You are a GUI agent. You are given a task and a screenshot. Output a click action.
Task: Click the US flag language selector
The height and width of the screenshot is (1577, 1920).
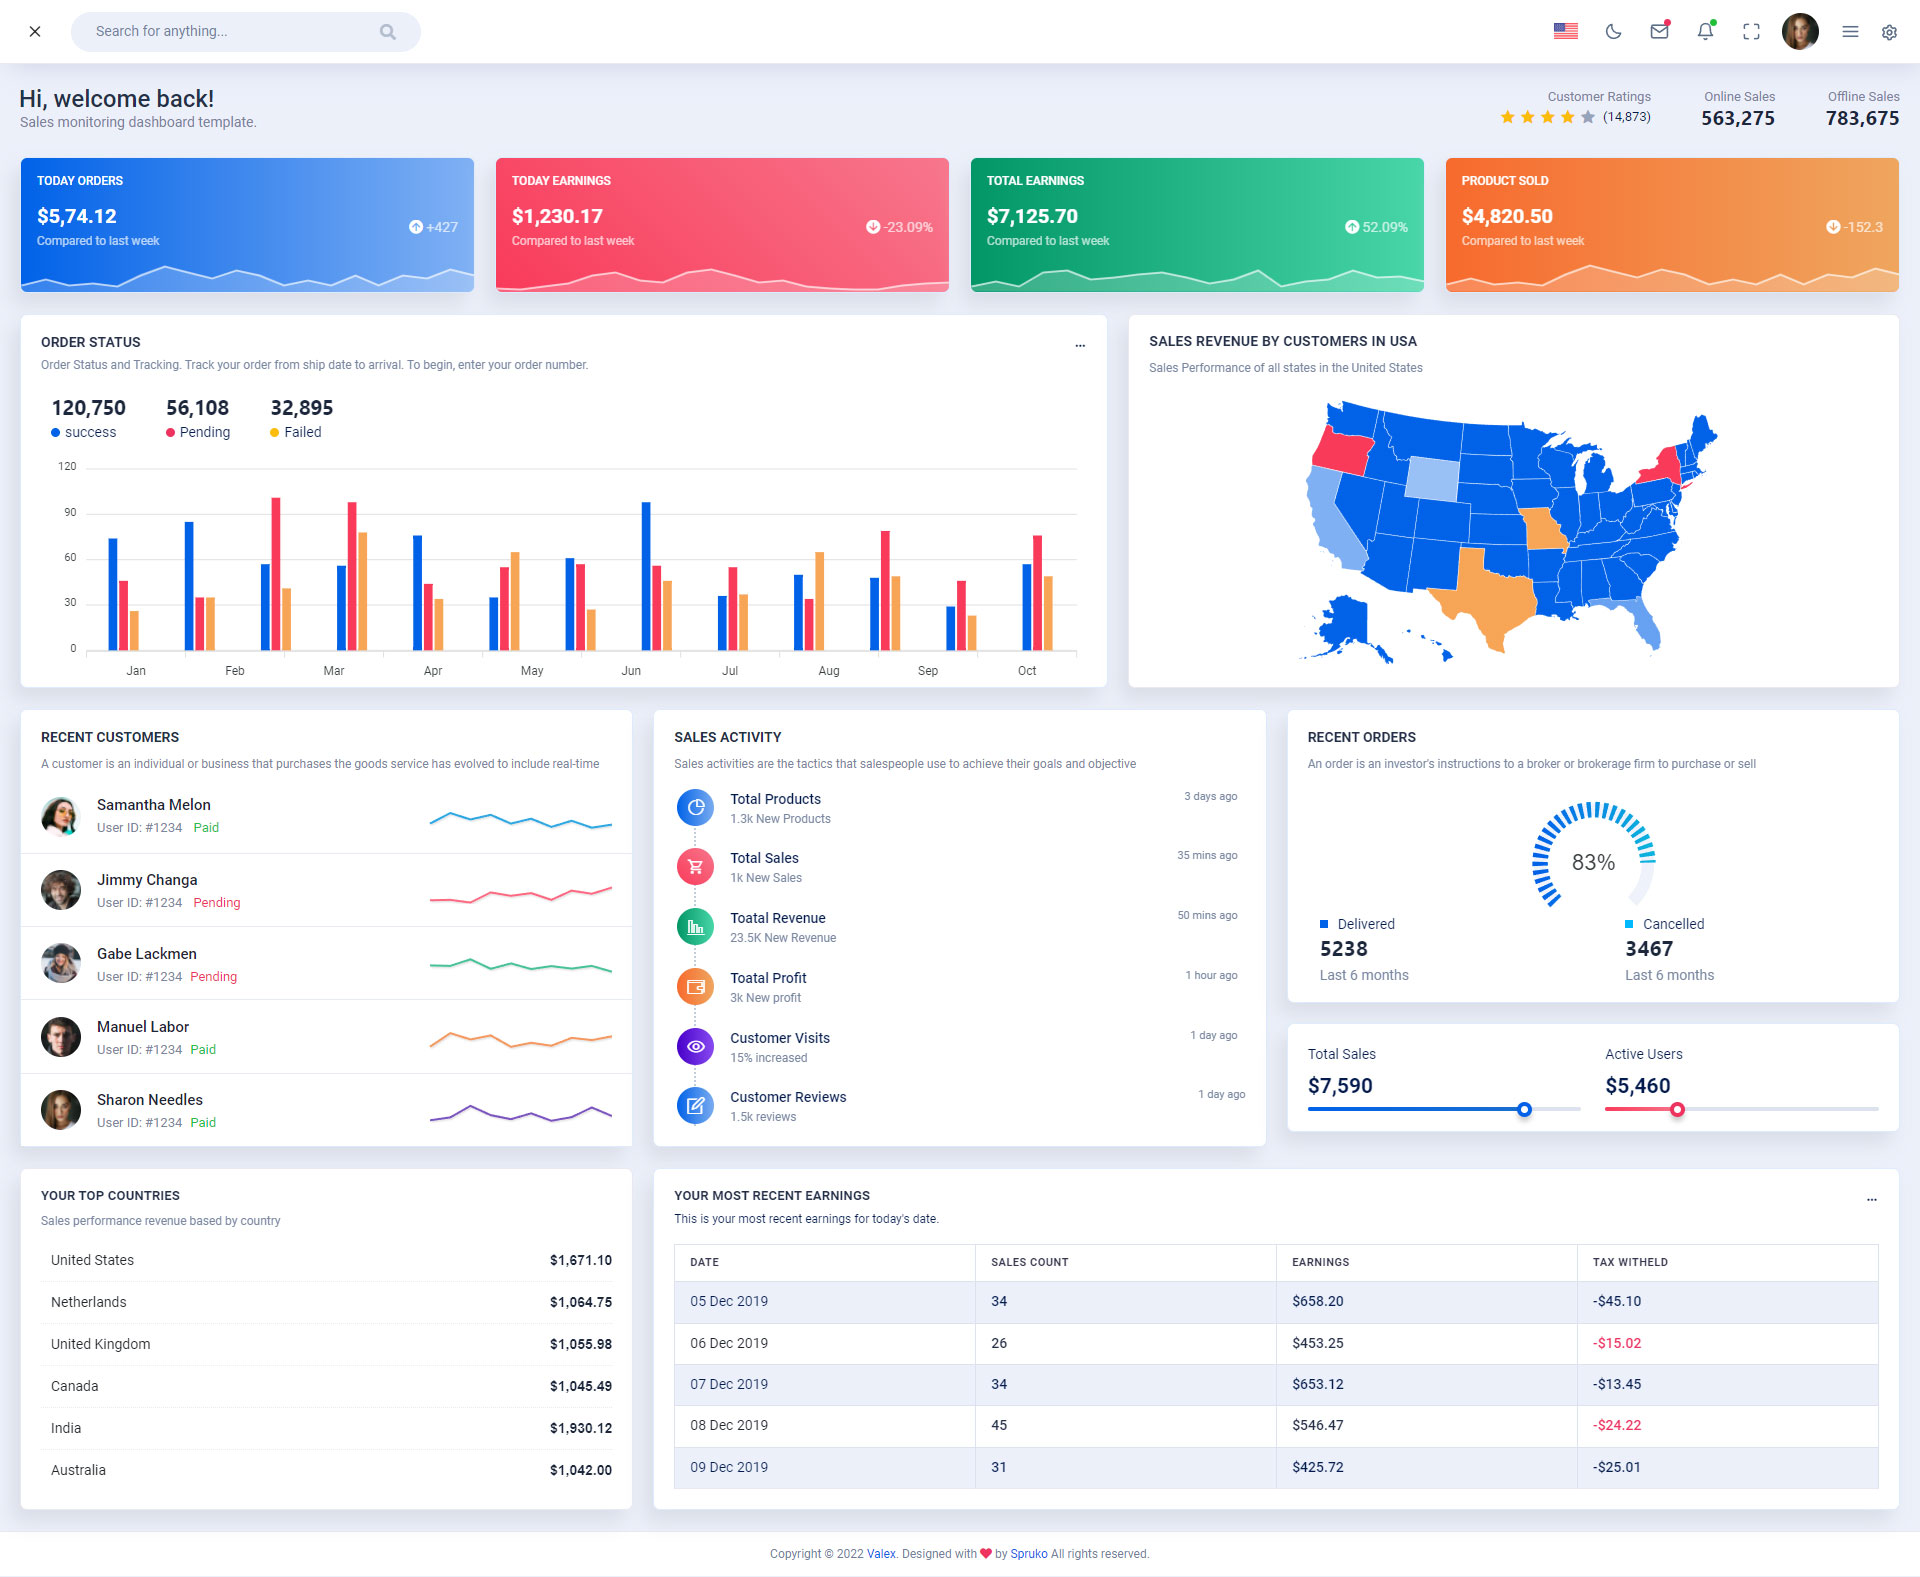[1565, 32]
